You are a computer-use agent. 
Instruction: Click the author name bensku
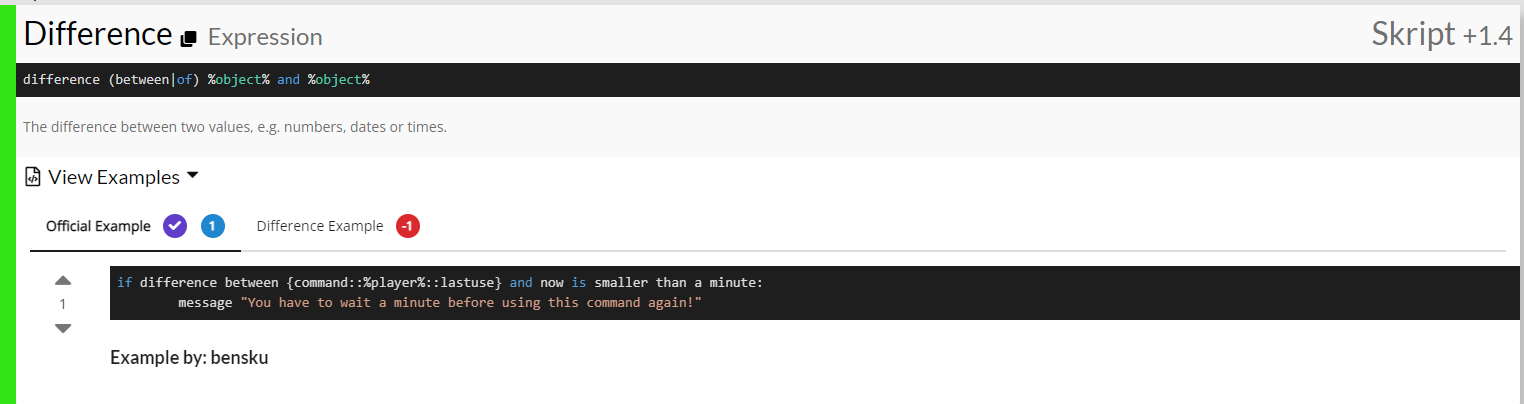pos(239,357)
